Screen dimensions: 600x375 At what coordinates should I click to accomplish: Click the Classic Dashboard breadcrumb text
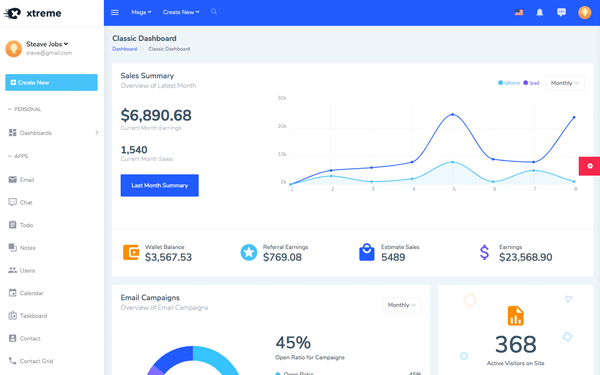click(169, 49)
